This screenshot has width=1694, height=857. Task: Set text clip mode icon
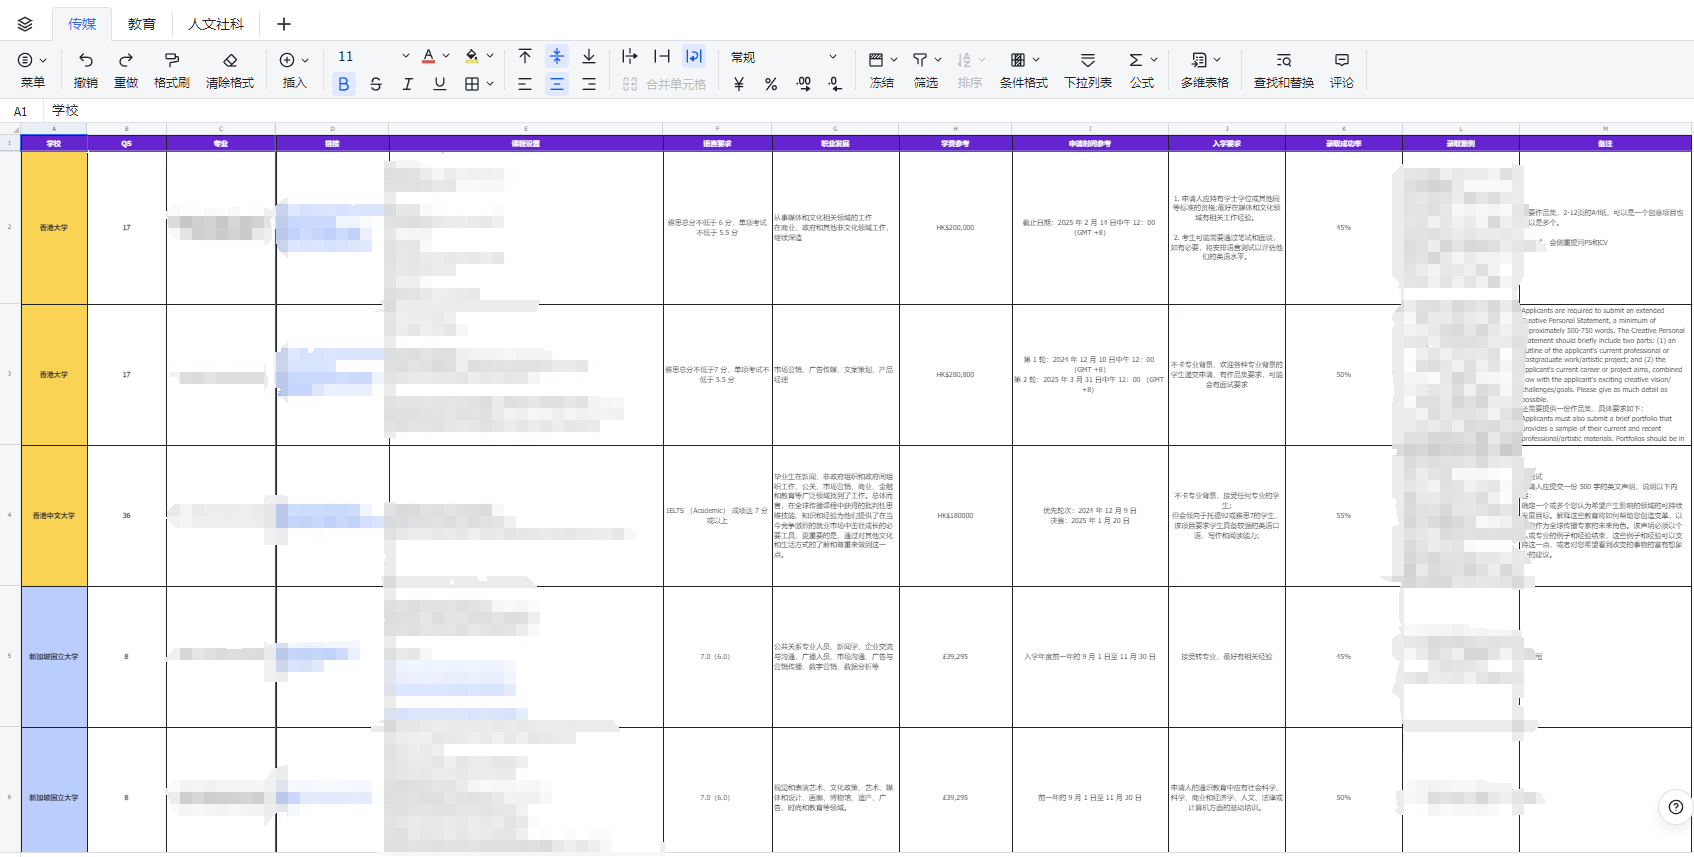tap(662, 56)
